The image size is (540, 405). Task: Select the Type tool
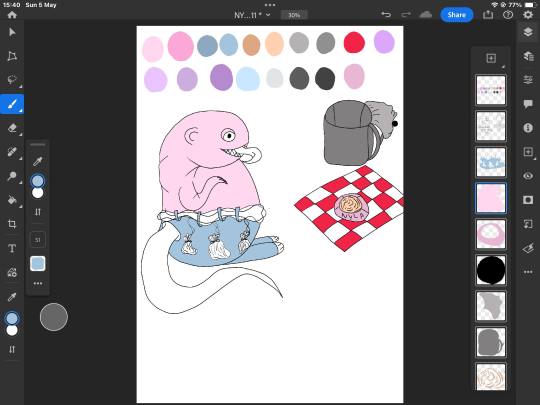12,248
